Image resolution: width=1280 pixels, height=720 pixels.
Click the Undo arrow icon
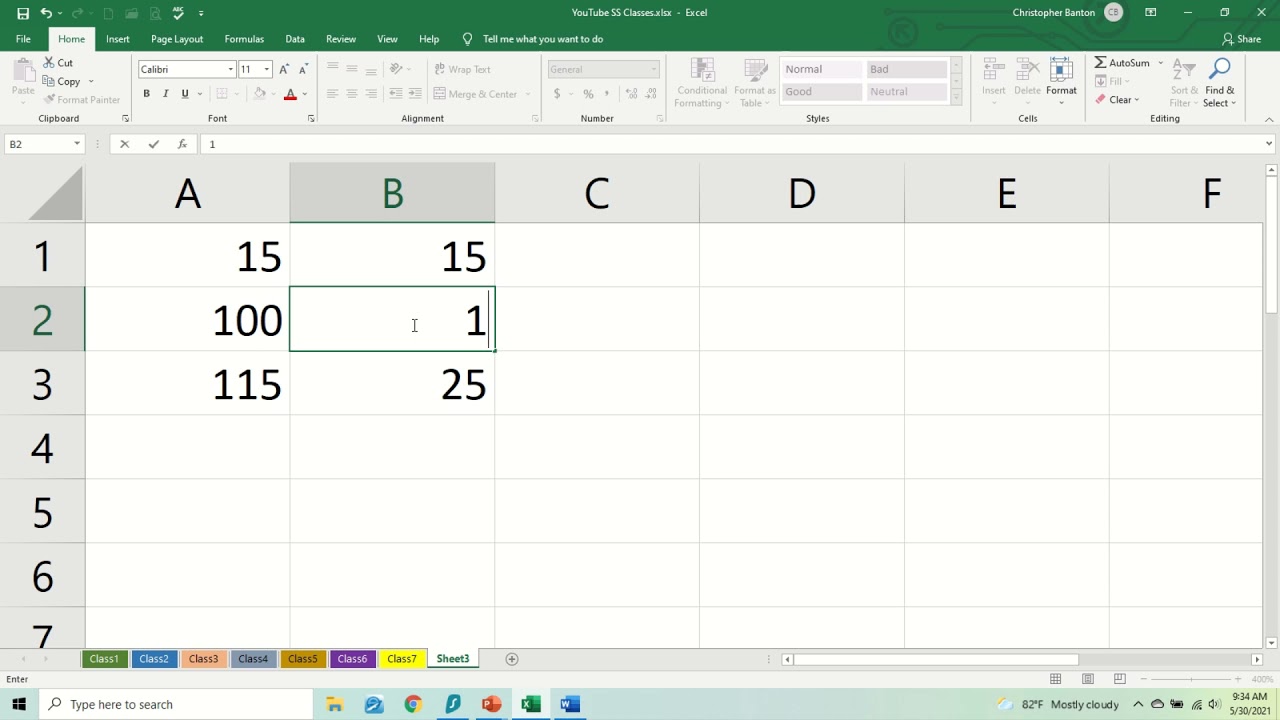[x=46, y=13]
